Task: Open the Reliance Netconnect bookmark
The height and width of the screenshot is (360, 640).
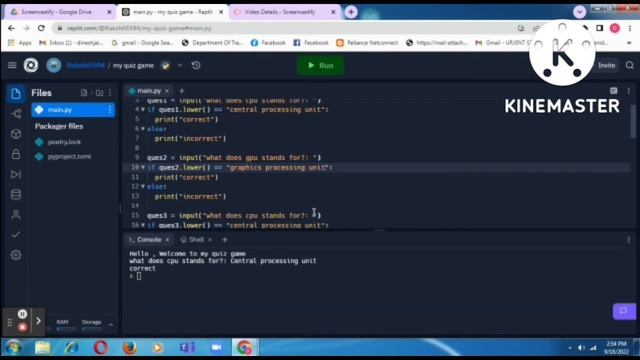Action: (x=367, y=42)
